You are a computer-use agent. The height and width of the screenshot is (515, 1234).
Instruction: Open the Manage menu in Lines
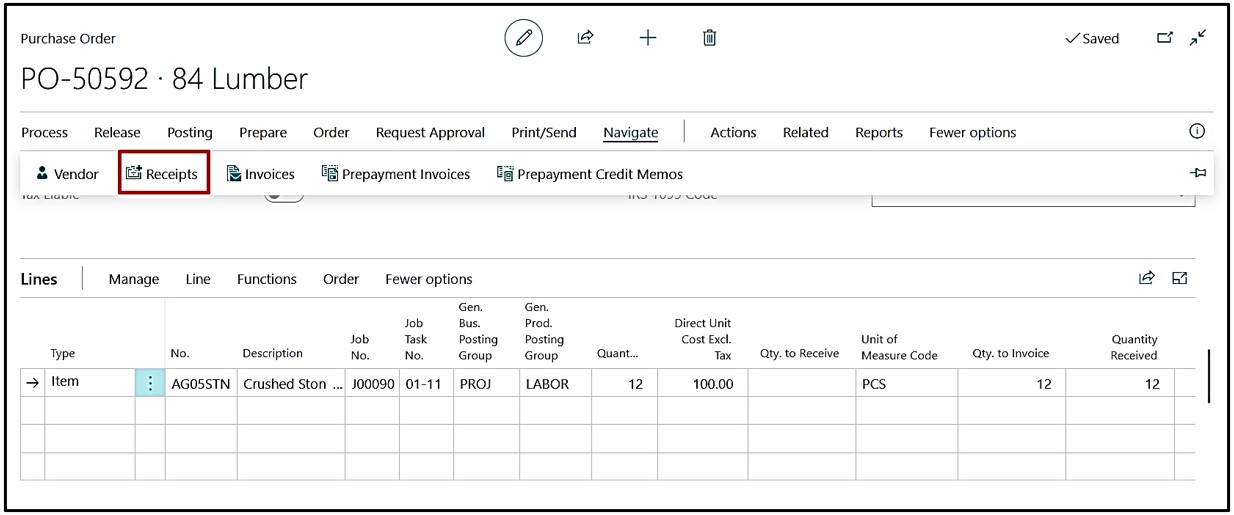point(134,279)
